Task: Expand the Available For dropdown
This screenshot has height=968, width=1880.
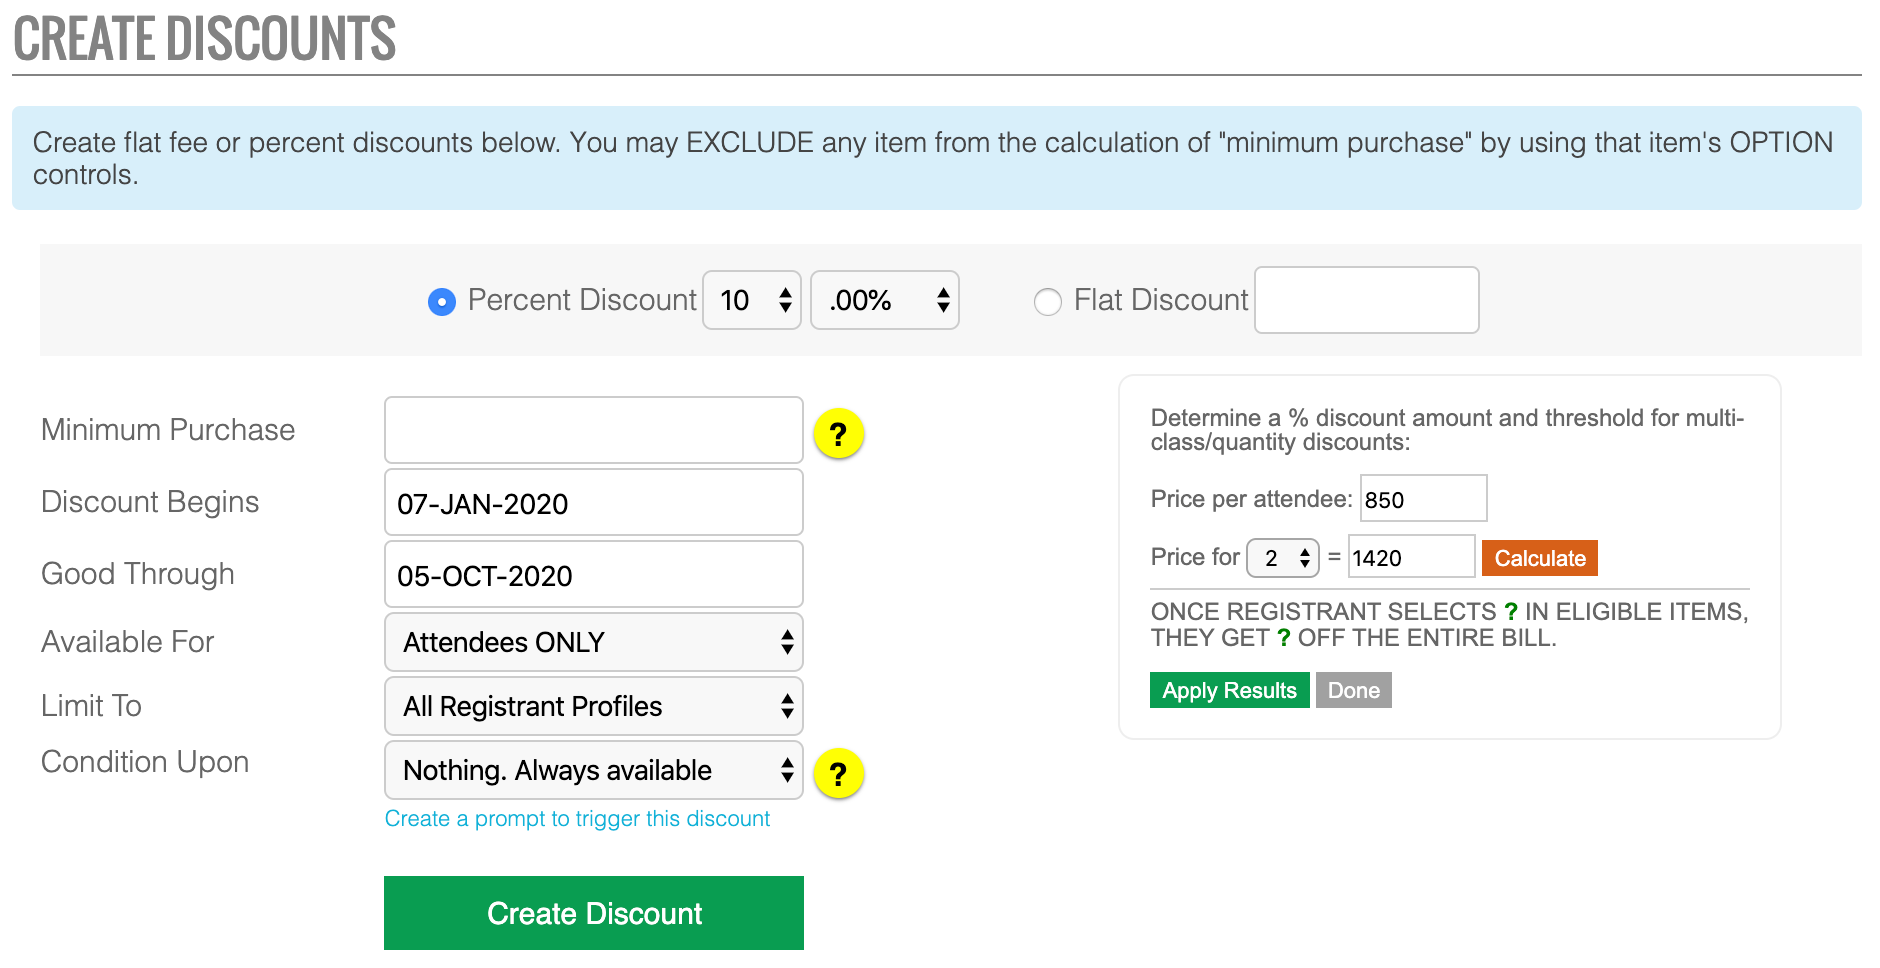Action: click(x=594, y=642)
